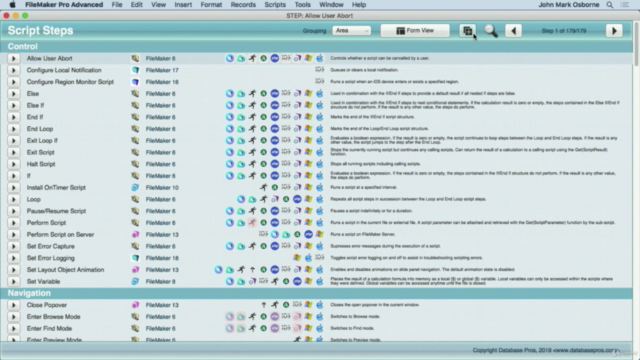Select the Set Variable step name
This screenshot has width=640, height=360.
tap(43, 282)
